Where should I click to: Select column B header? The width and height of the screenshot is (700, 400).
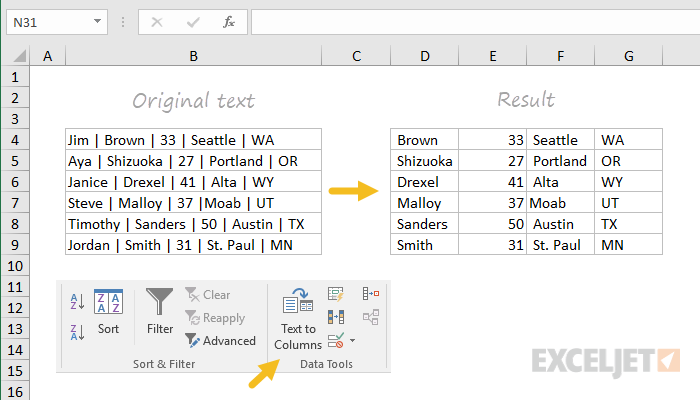click(x=193, y=56)
